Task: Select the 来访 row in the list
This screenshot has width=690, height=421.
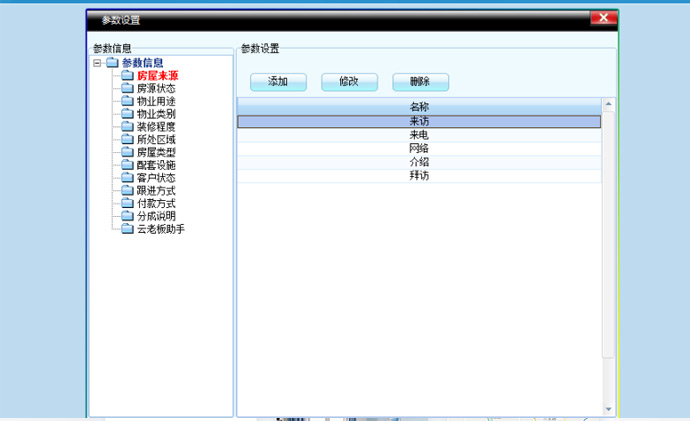Action: click(x=419, y=121)
